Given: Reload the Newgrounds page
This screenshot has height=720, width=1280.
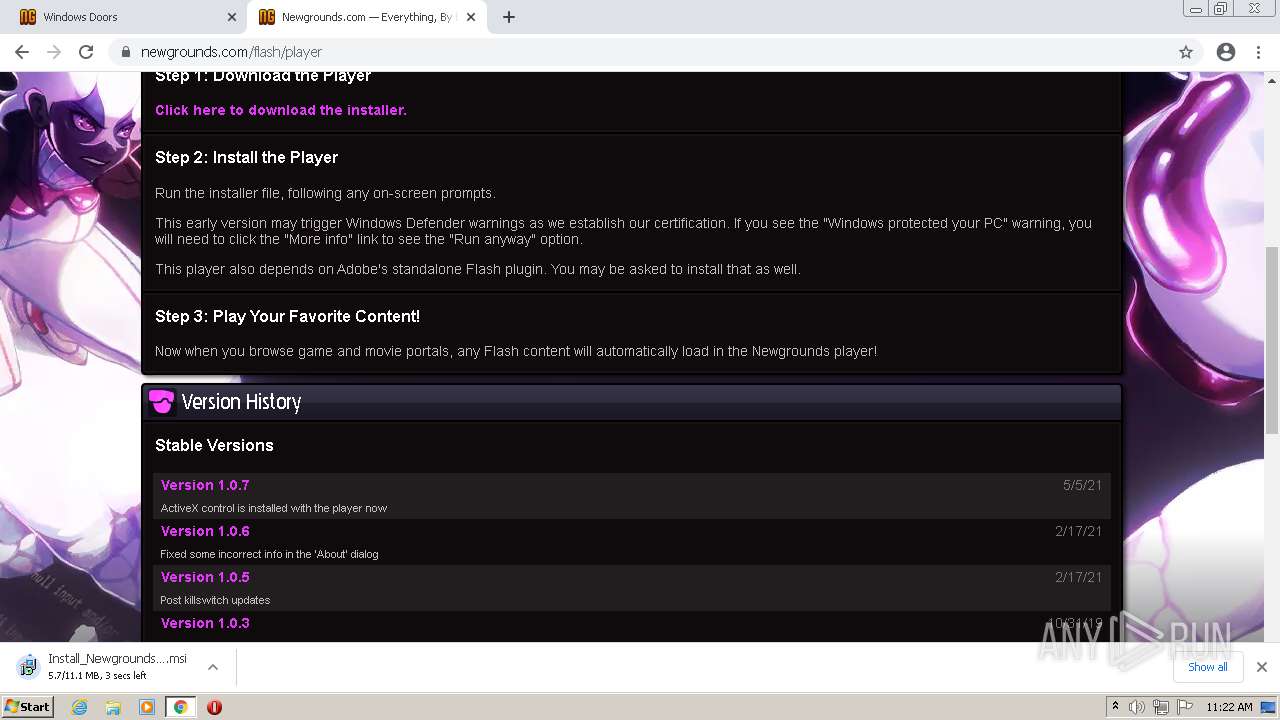Looking at the screenshot, I should (86, 52).
